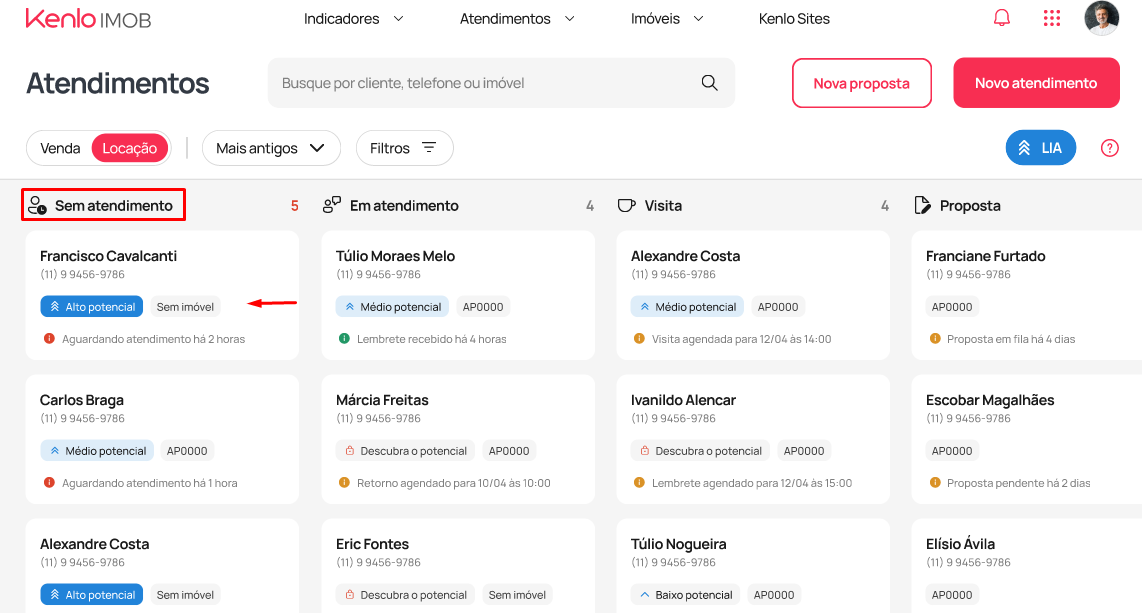The image size is (1142, 613).
Task: Click Médio potencial tag on Carlos Braga
Action: [x=97, y=451]
